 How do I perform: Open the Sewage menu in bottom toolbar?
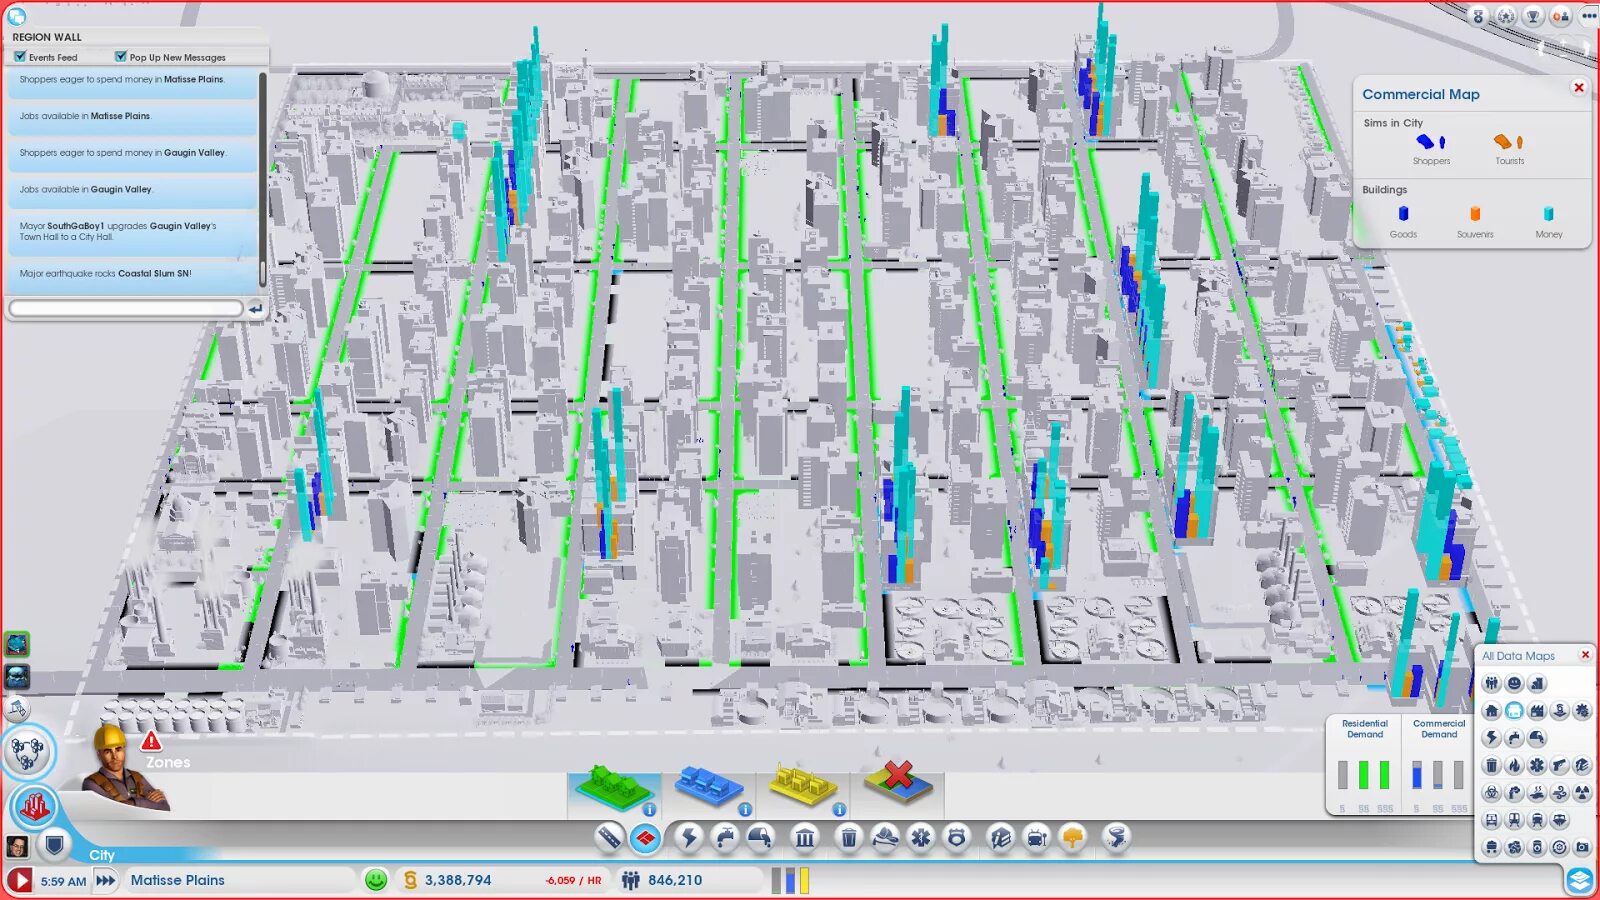pyautogui.click(x=760, y=837)
